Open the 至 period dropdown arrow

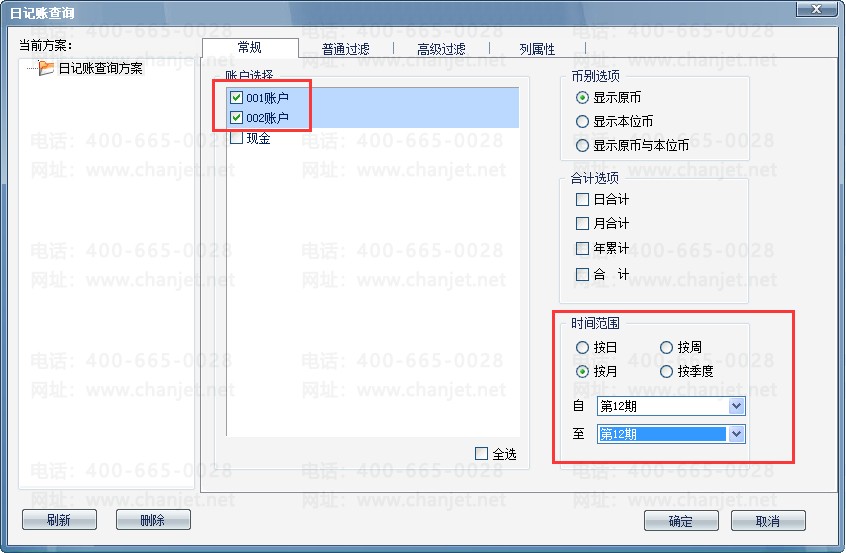click(x=736, y=434)
